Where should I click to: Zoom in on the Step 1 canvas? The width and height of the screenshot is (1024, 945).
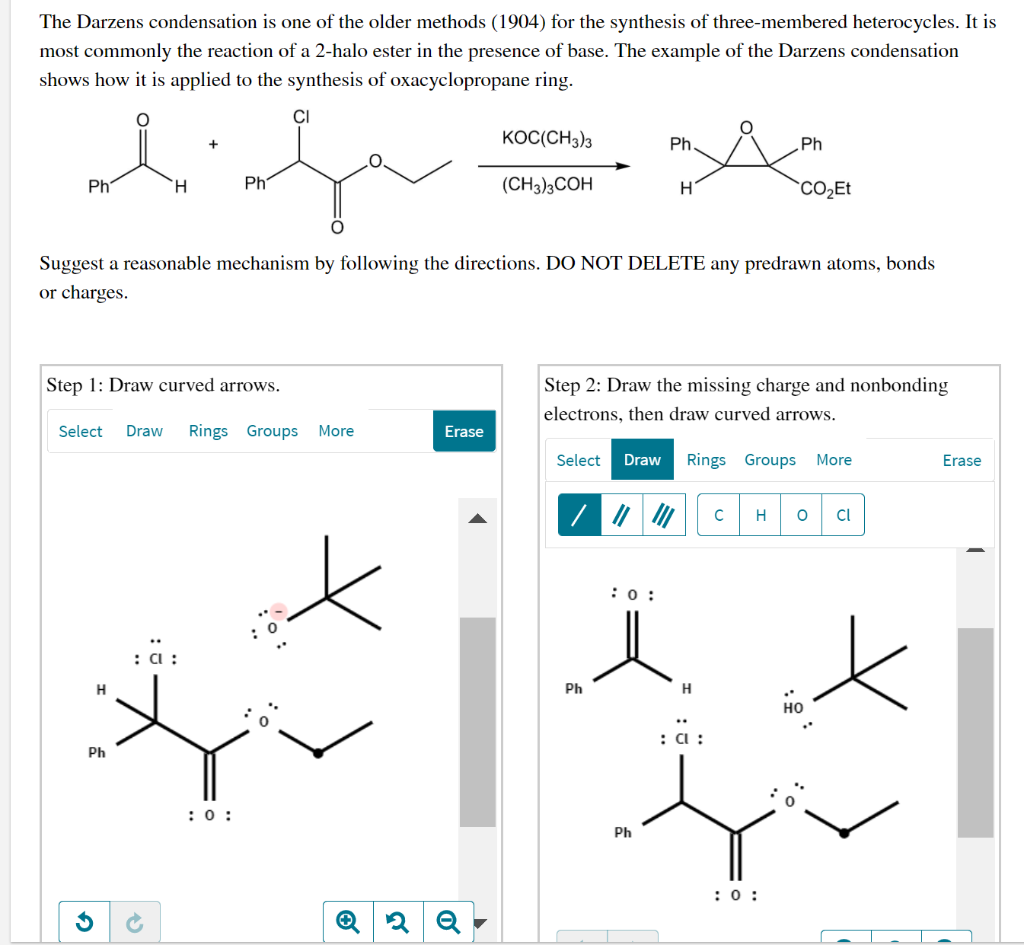click(x=348, y=921)
